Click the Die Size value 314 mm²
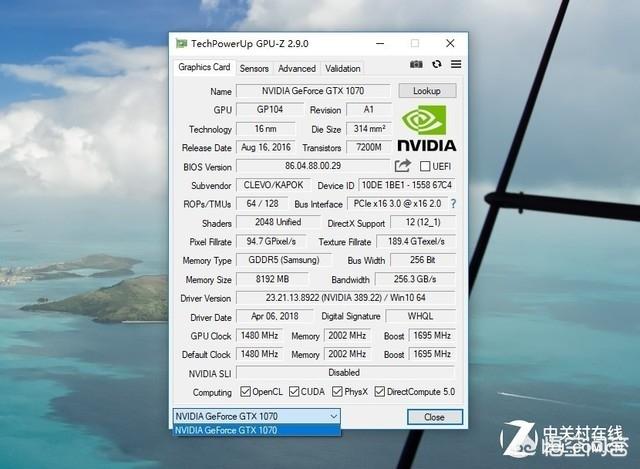This screenshot has height=469, width=640. click(369, 129)
